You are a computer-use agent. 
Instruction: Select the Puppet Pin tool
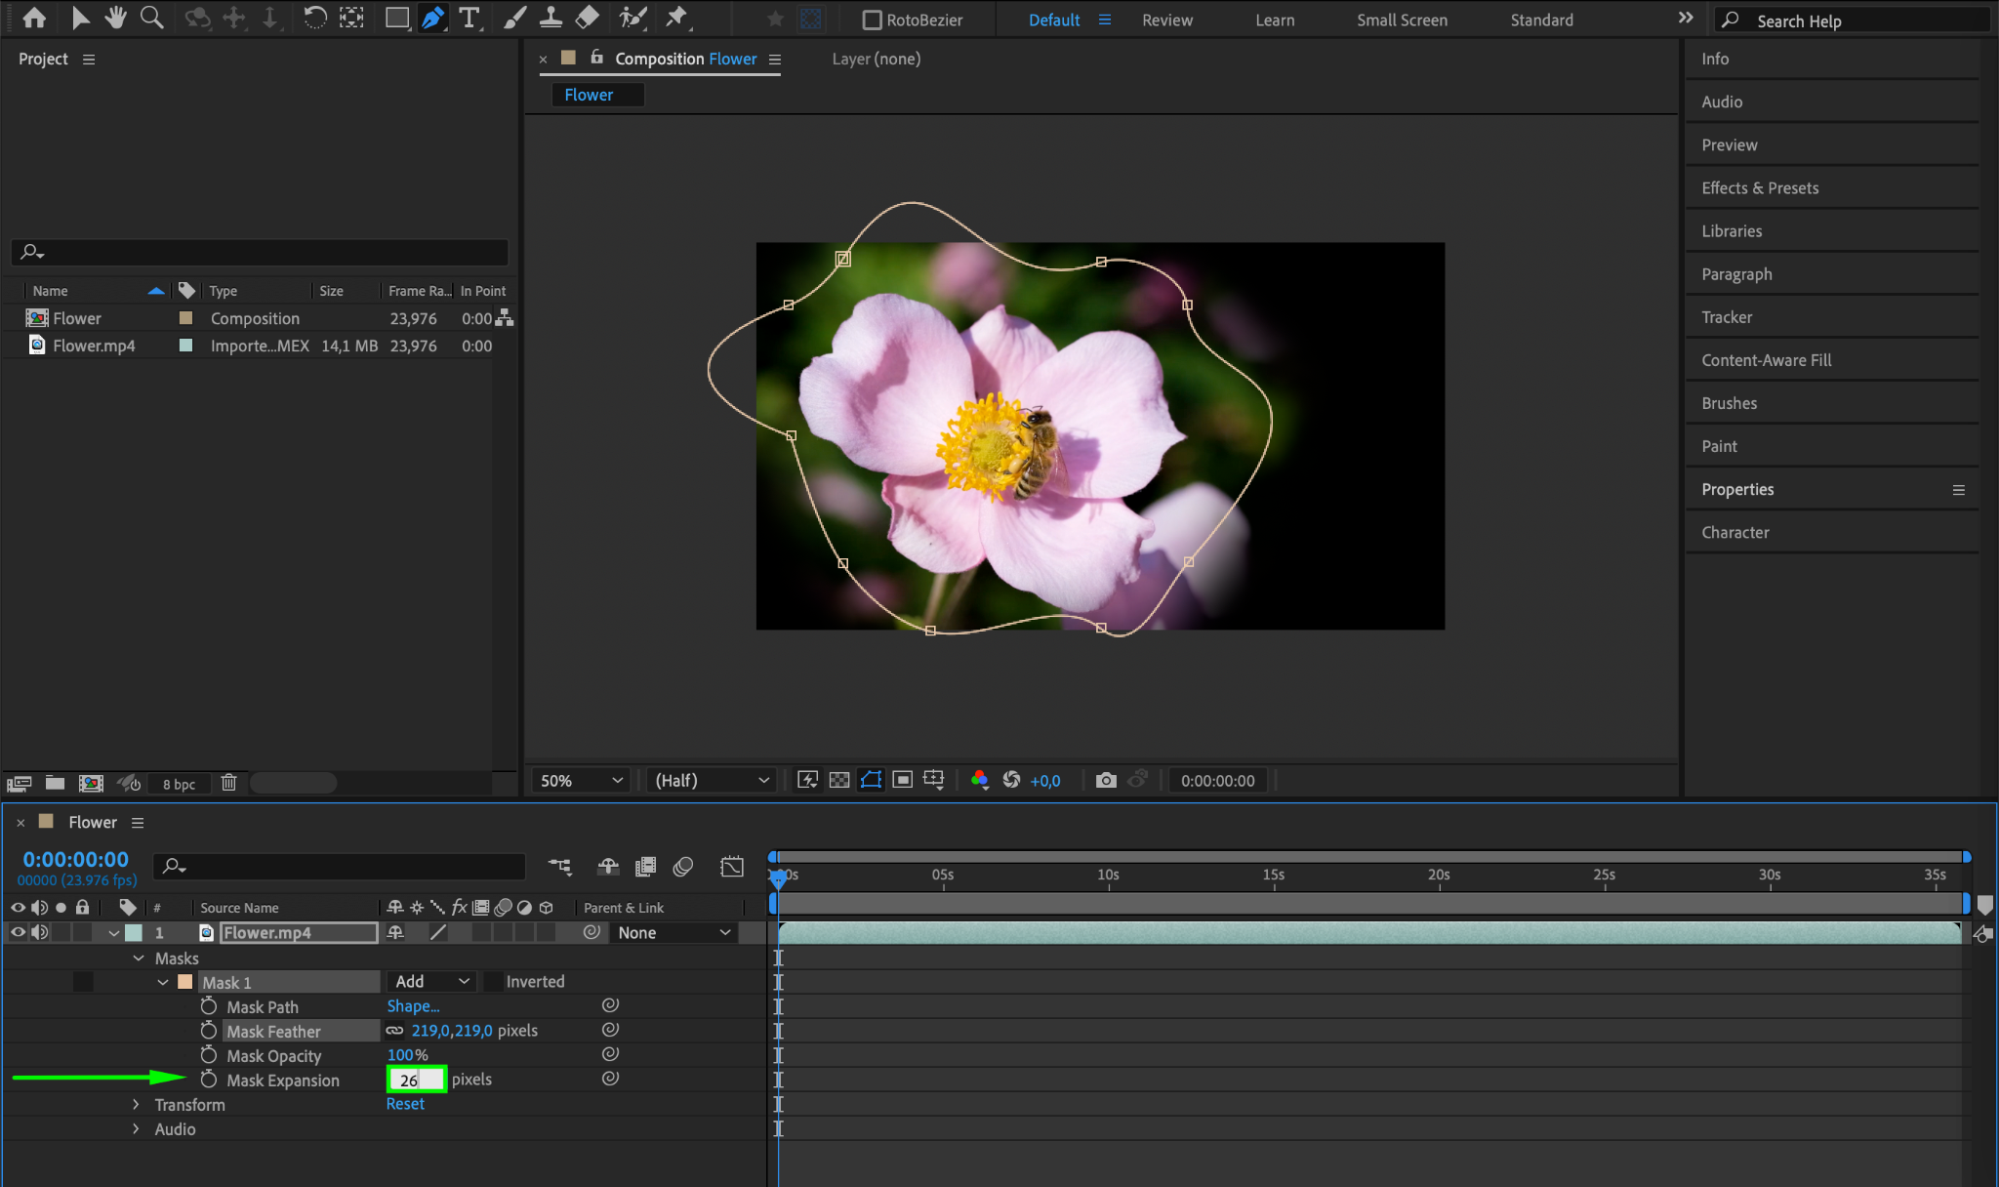[677, 17]
